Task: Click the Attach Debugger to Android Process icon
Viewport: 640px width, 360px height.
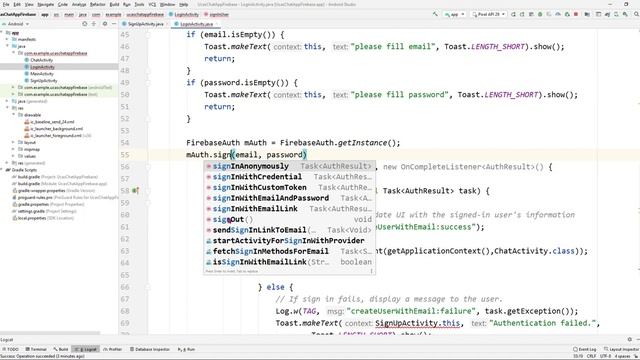Action: point(567,14)
